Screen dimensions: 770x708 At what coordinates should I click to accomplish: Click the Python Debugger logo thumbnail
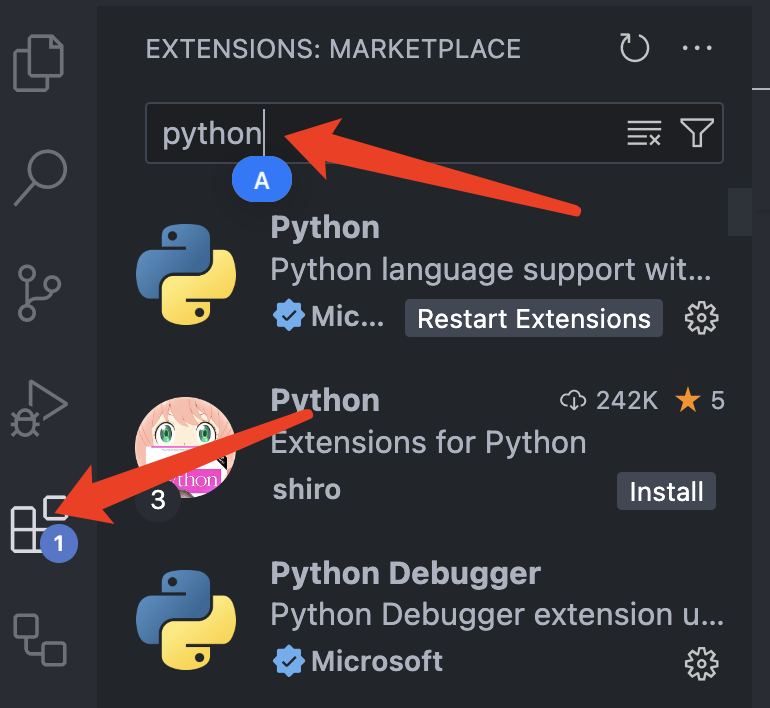click(185, 618)
